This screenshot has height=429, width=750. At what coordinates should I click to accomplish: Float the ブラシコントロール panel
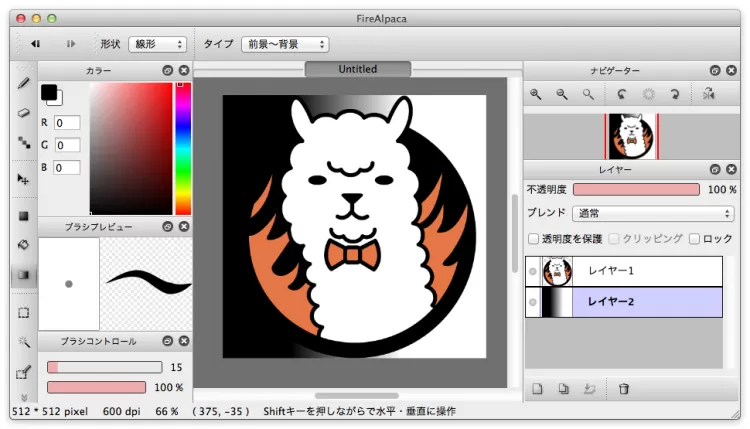point(167,341)
